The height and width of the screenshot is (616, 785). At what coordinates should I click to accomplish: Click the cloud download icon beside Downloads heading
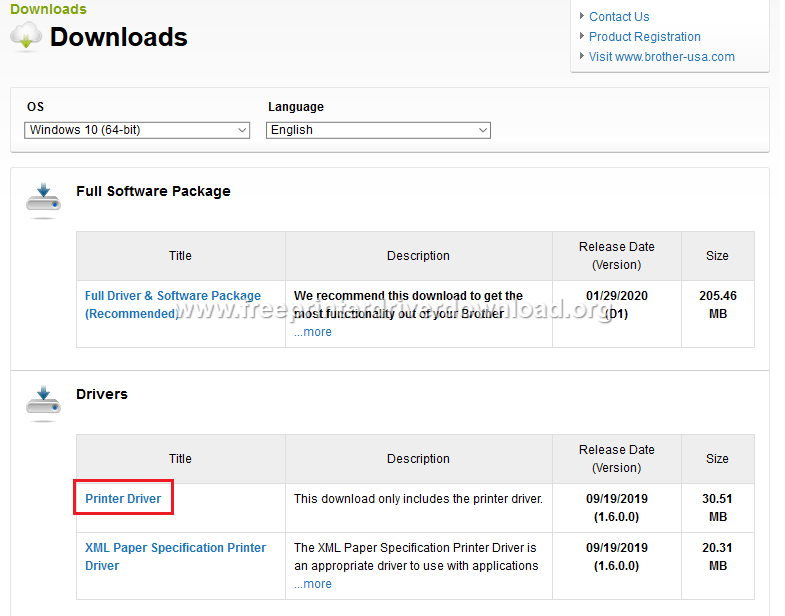[x=26, y=37]
